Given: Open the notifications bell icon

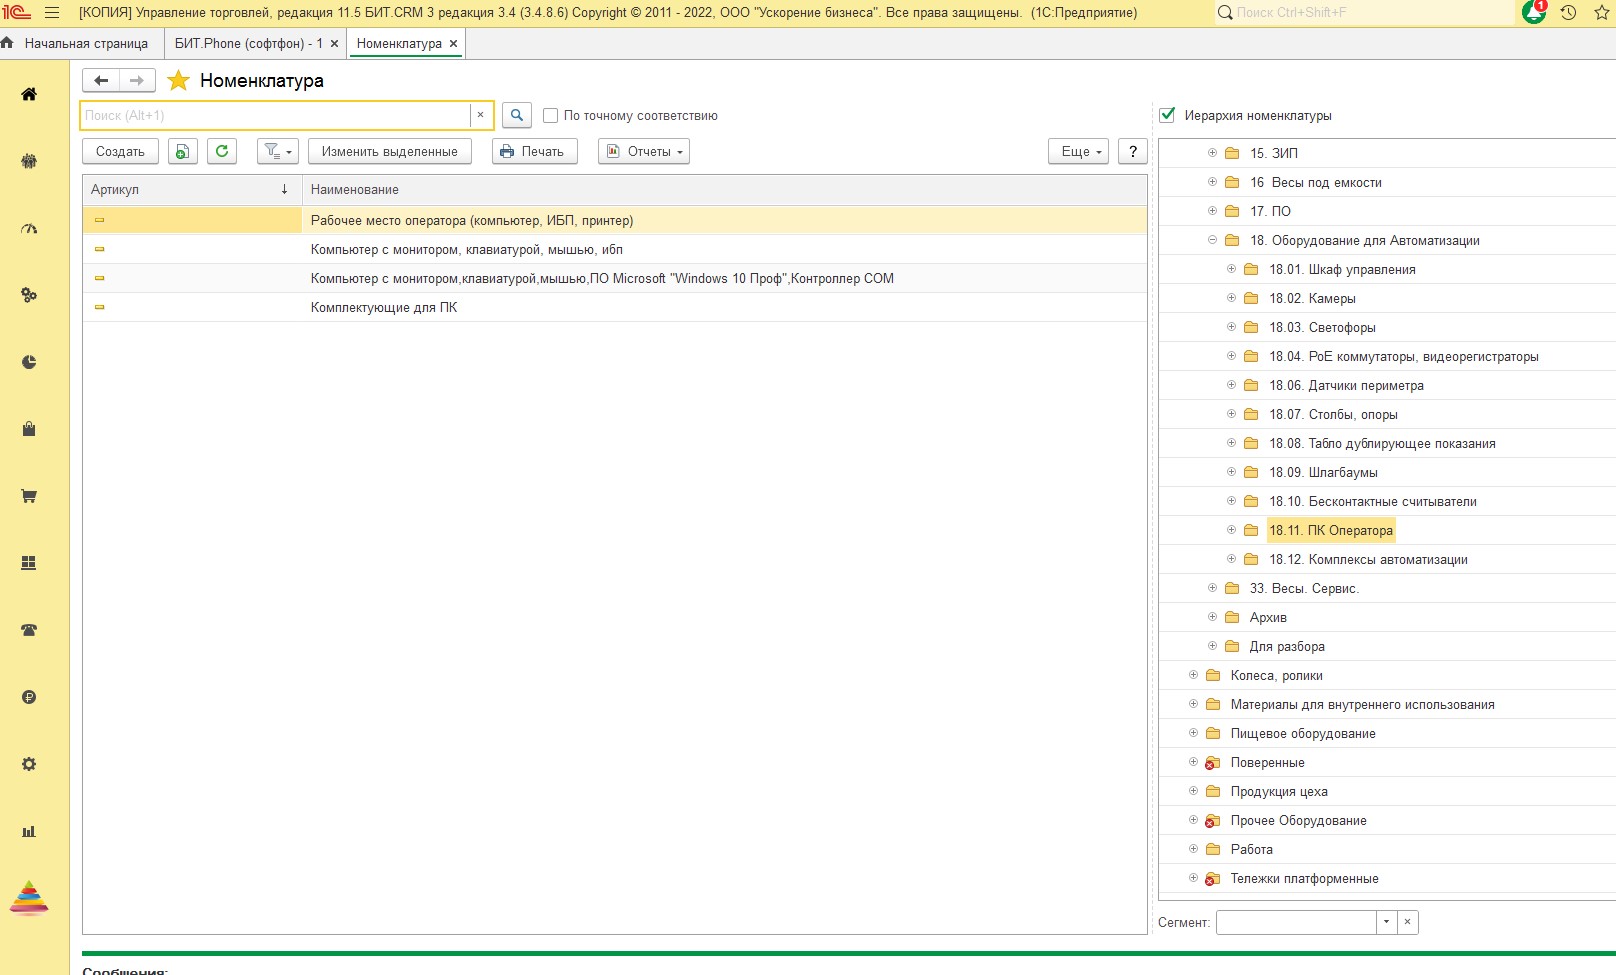Looking at the screenshot, I should pos(1533,13).
